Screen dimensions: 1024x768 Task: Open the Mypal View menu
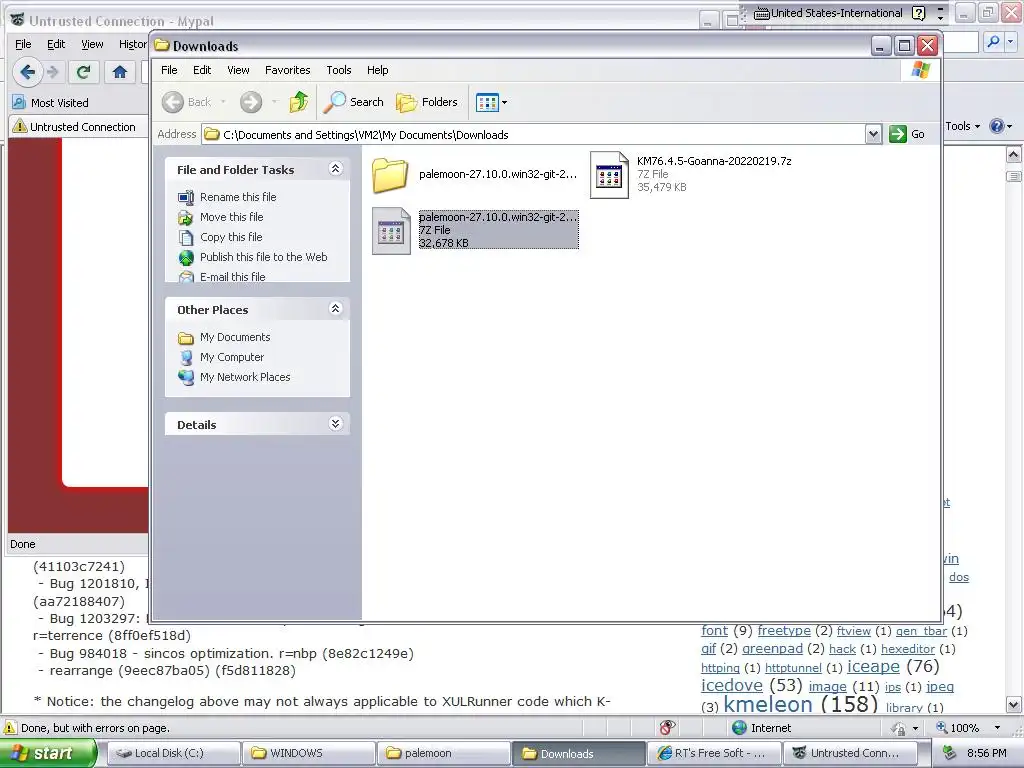tap(92, 44)
